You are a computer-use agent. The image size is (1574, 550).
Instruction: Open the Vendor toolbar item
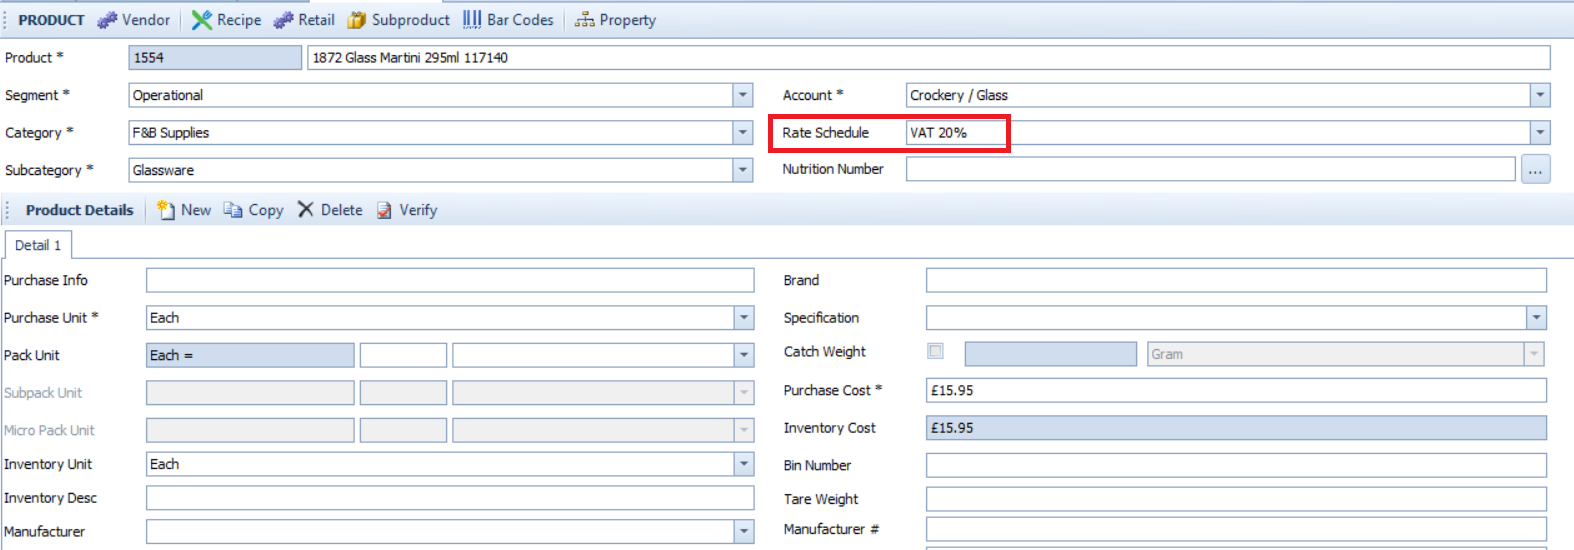tap(133, 20)
